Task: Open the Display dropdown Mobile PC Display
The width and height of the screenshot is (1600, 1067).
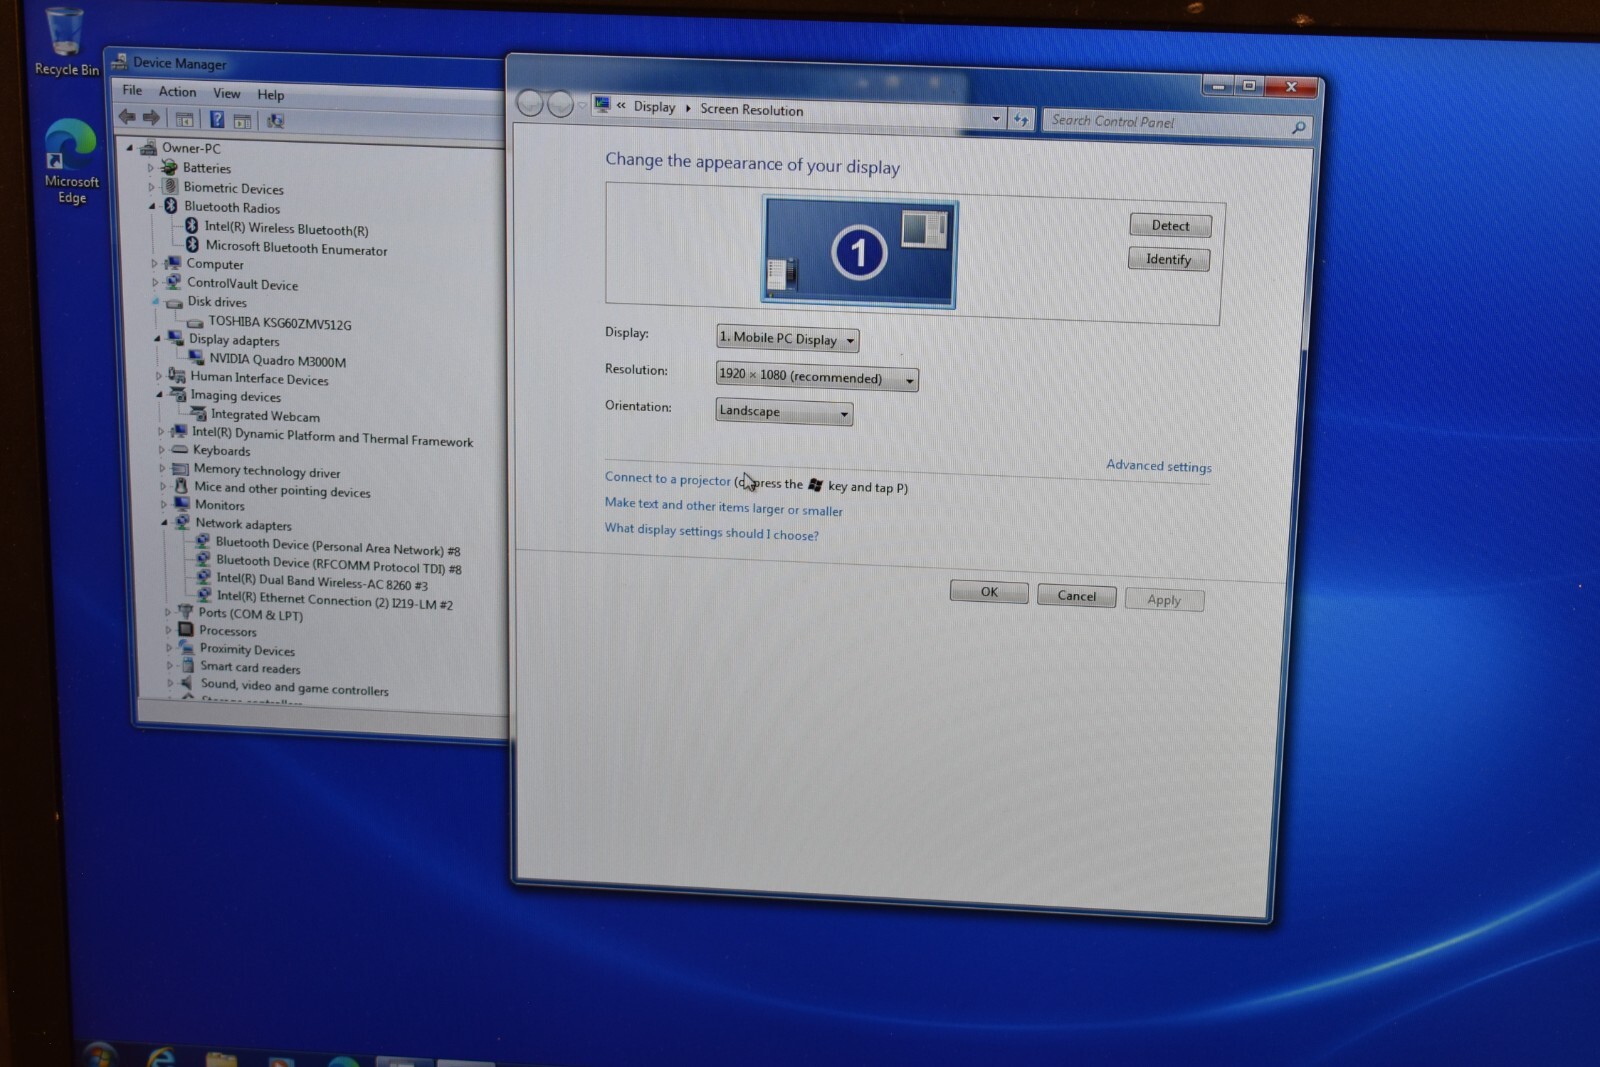Action: pos(787,339)
